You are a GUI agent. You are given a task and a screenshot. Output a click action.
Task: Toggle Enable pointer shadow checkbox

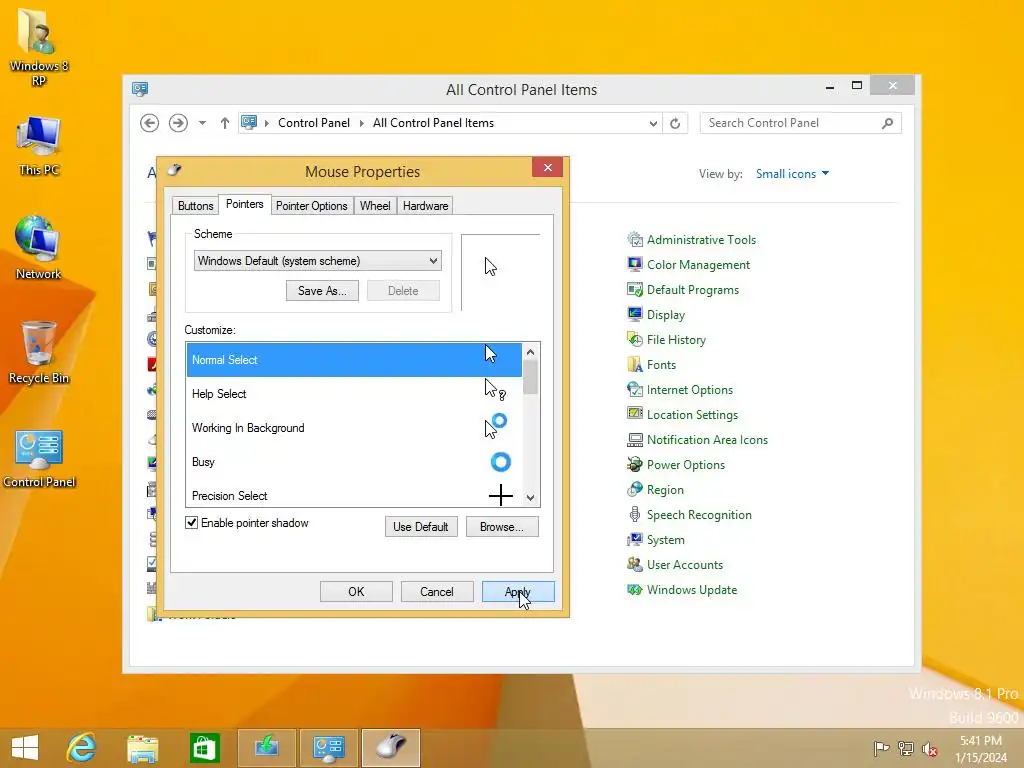point(191,522)
